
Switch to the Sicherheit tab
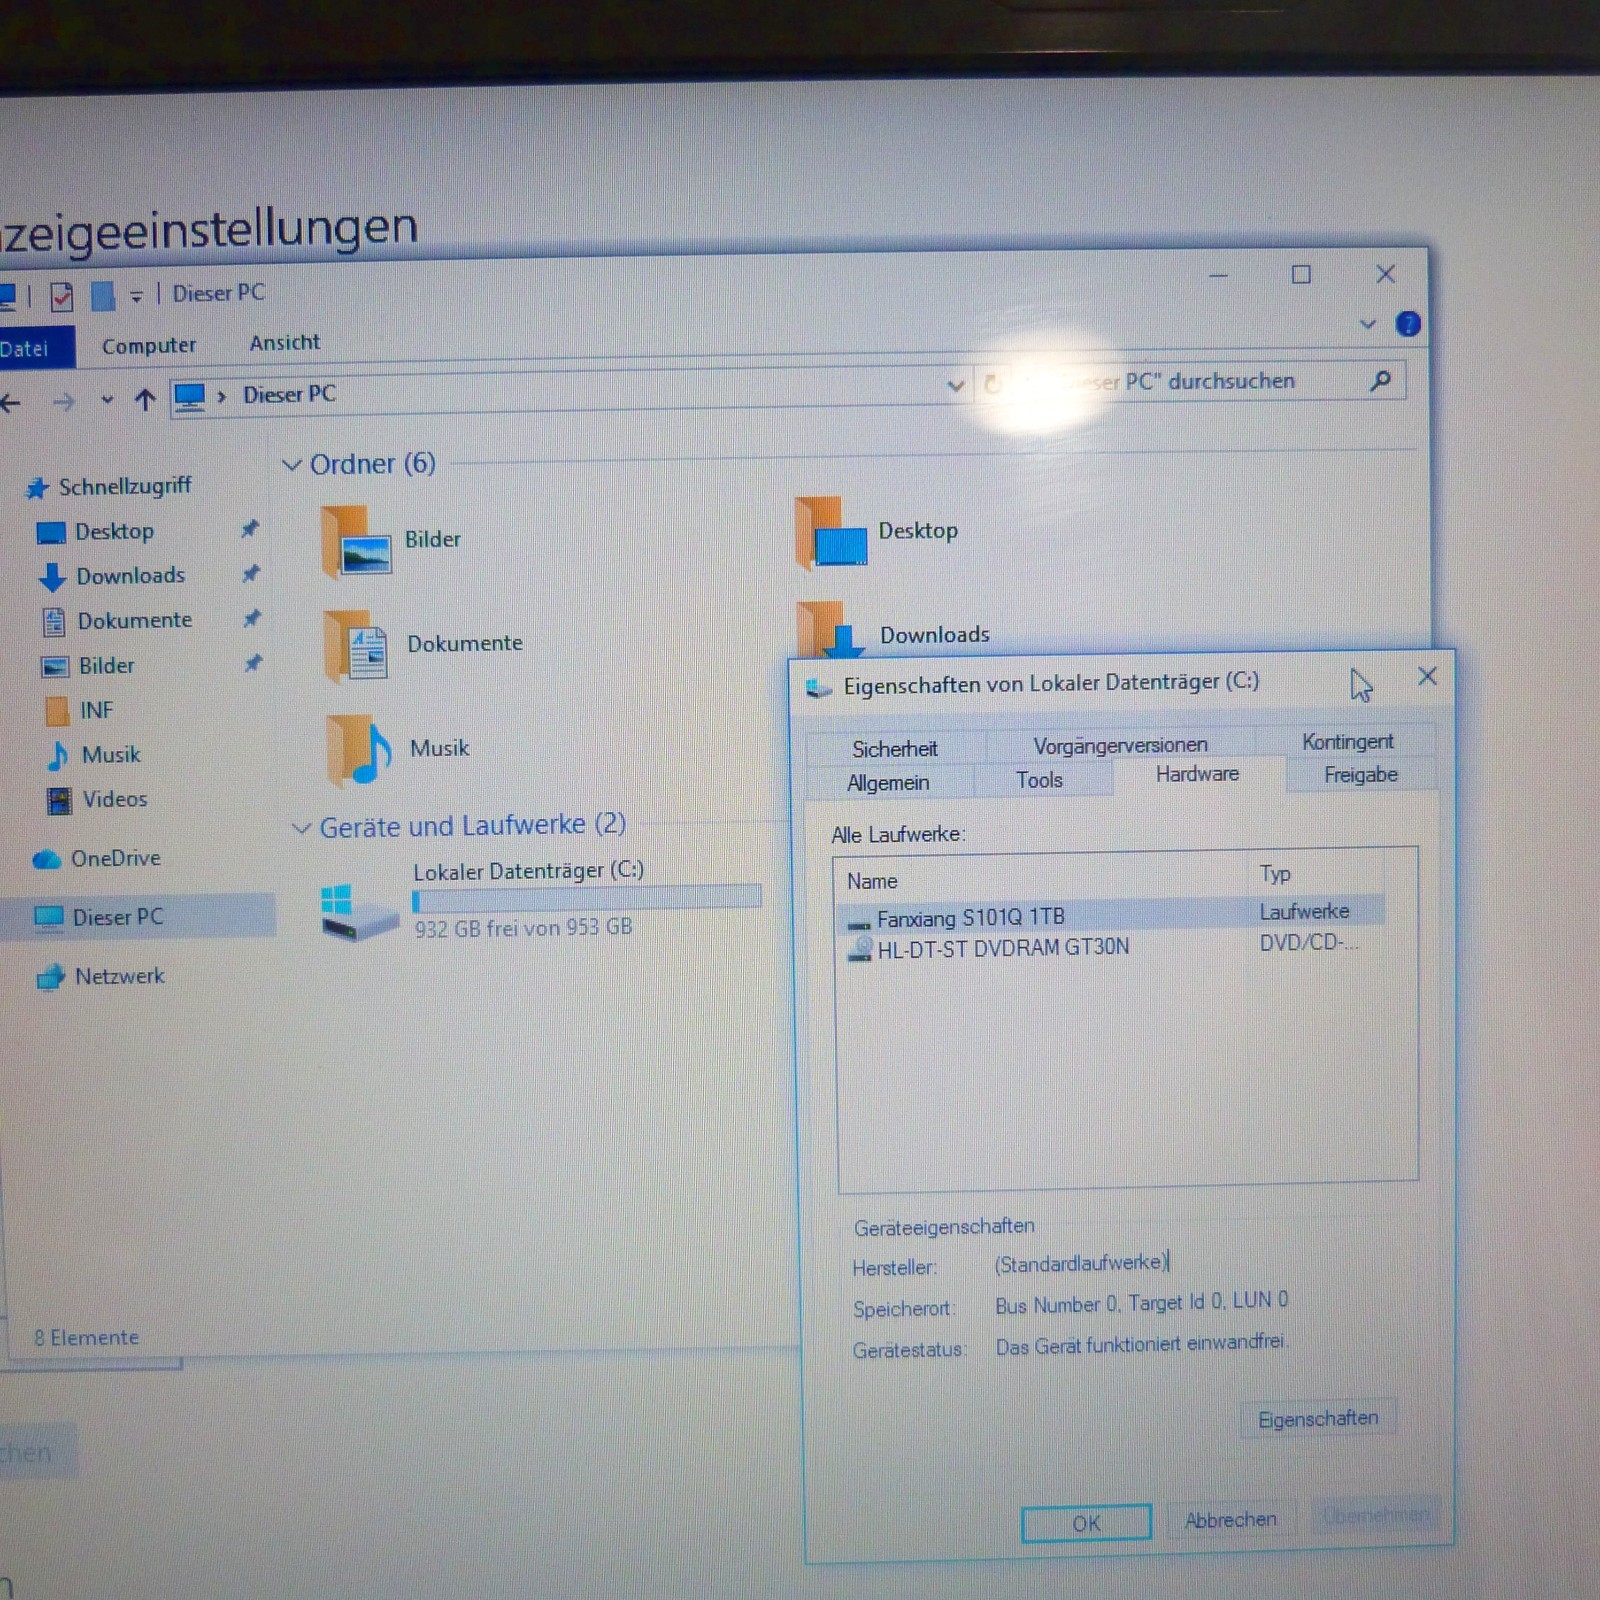[x=895, y=748]
